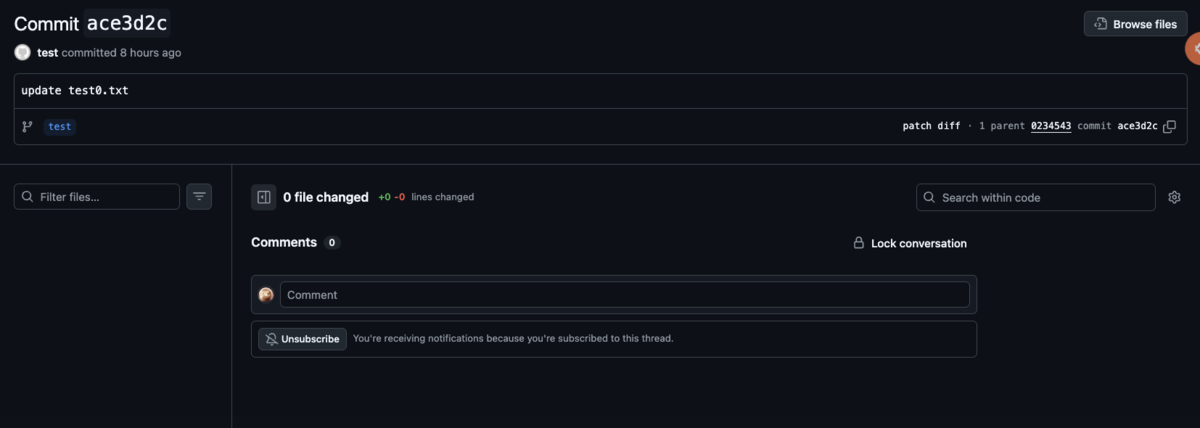
Task: Open committer test's profile name
Action: (x=47, y=53)
